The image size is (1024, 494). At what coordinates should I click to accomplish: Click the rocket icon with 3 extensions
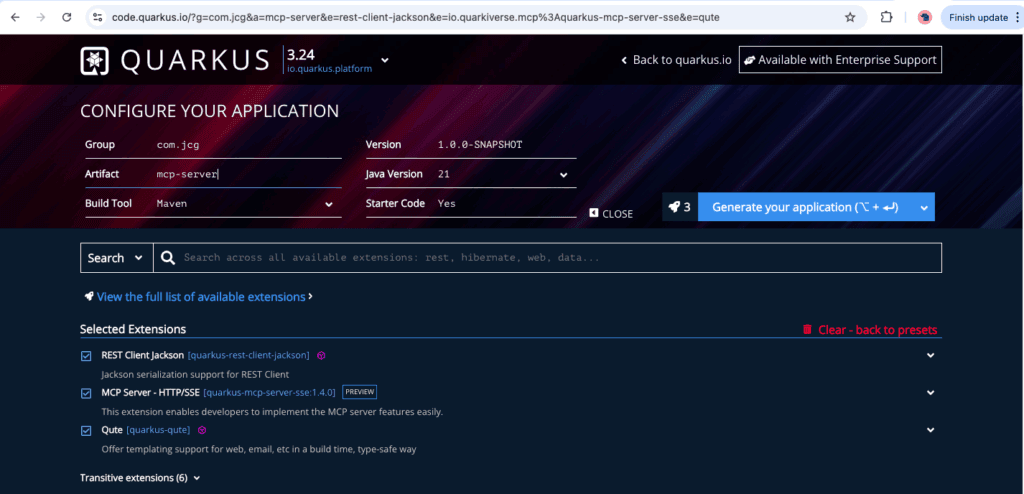[x=680, y=207]
